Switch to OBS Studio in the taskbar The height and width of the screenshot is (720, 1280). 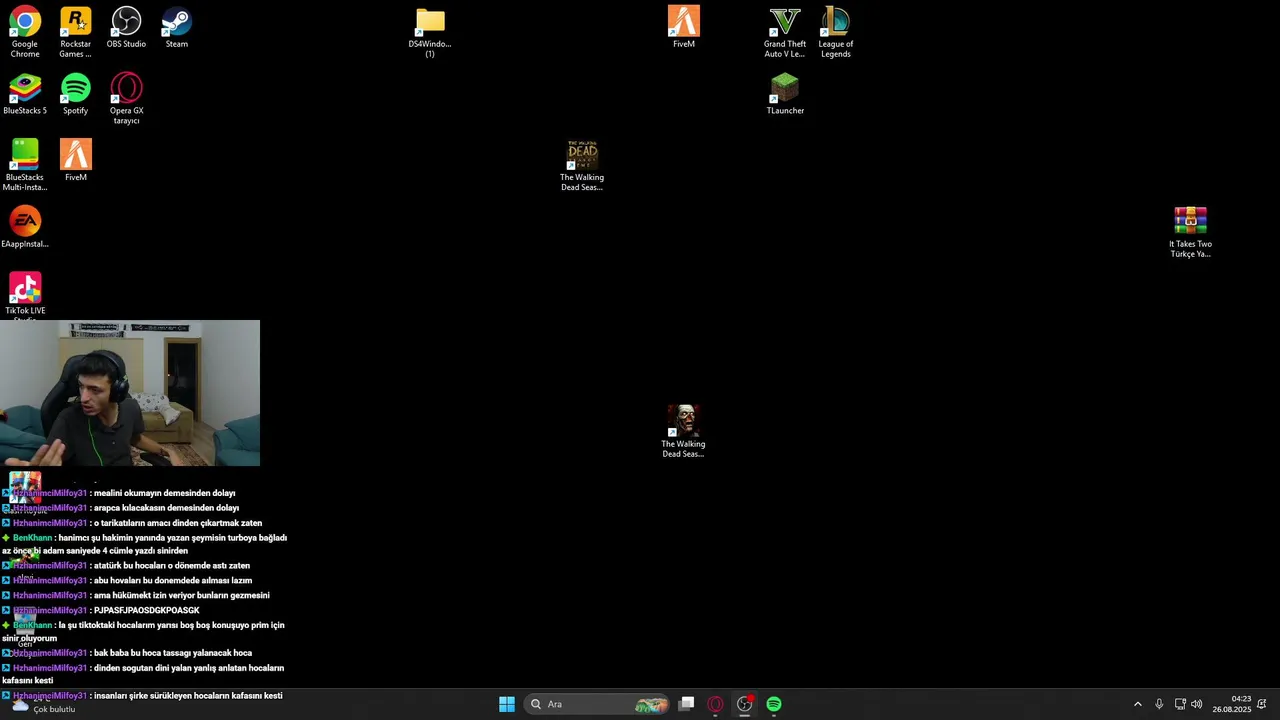[x=744, y=704]
